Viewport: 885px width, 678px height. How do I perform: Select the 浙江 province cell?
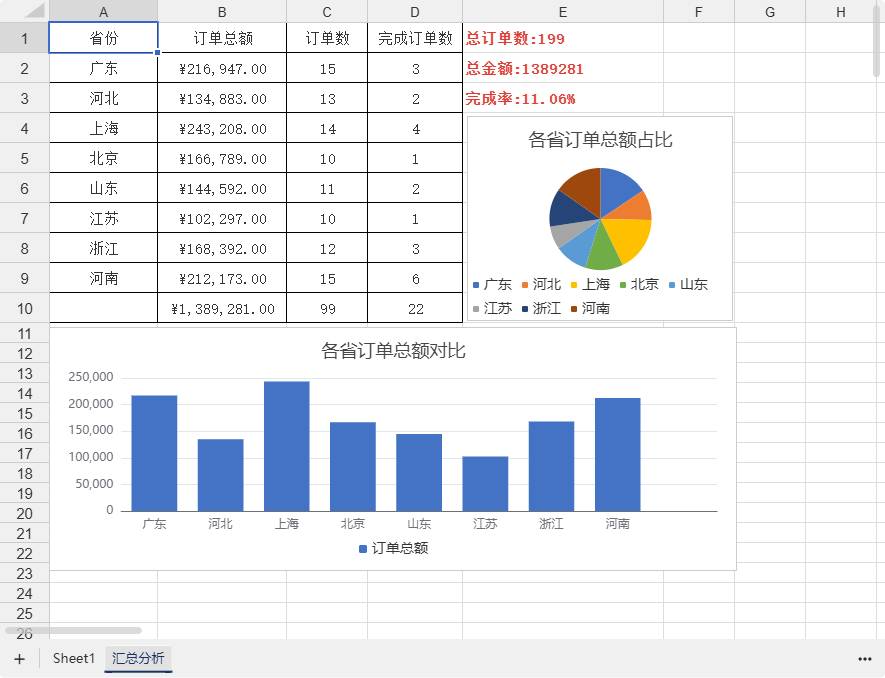coord(103,248)
